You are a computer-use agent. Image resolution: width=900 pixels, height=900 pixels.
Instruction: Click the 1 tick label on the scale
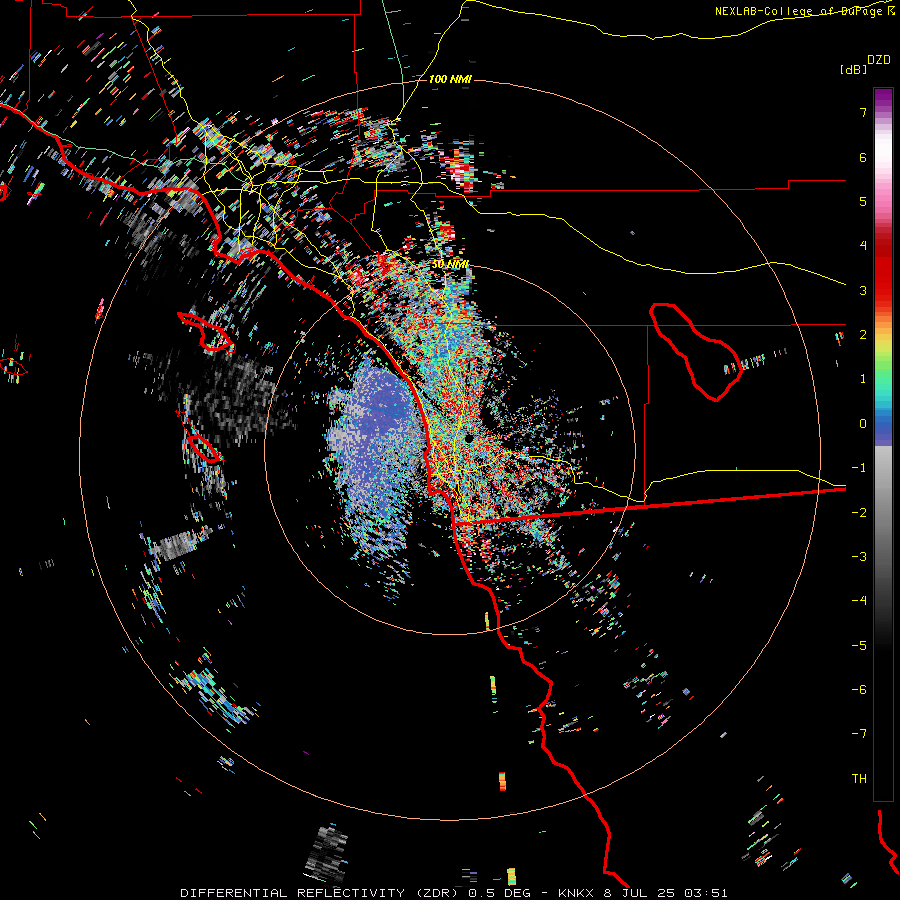[863, 379]
